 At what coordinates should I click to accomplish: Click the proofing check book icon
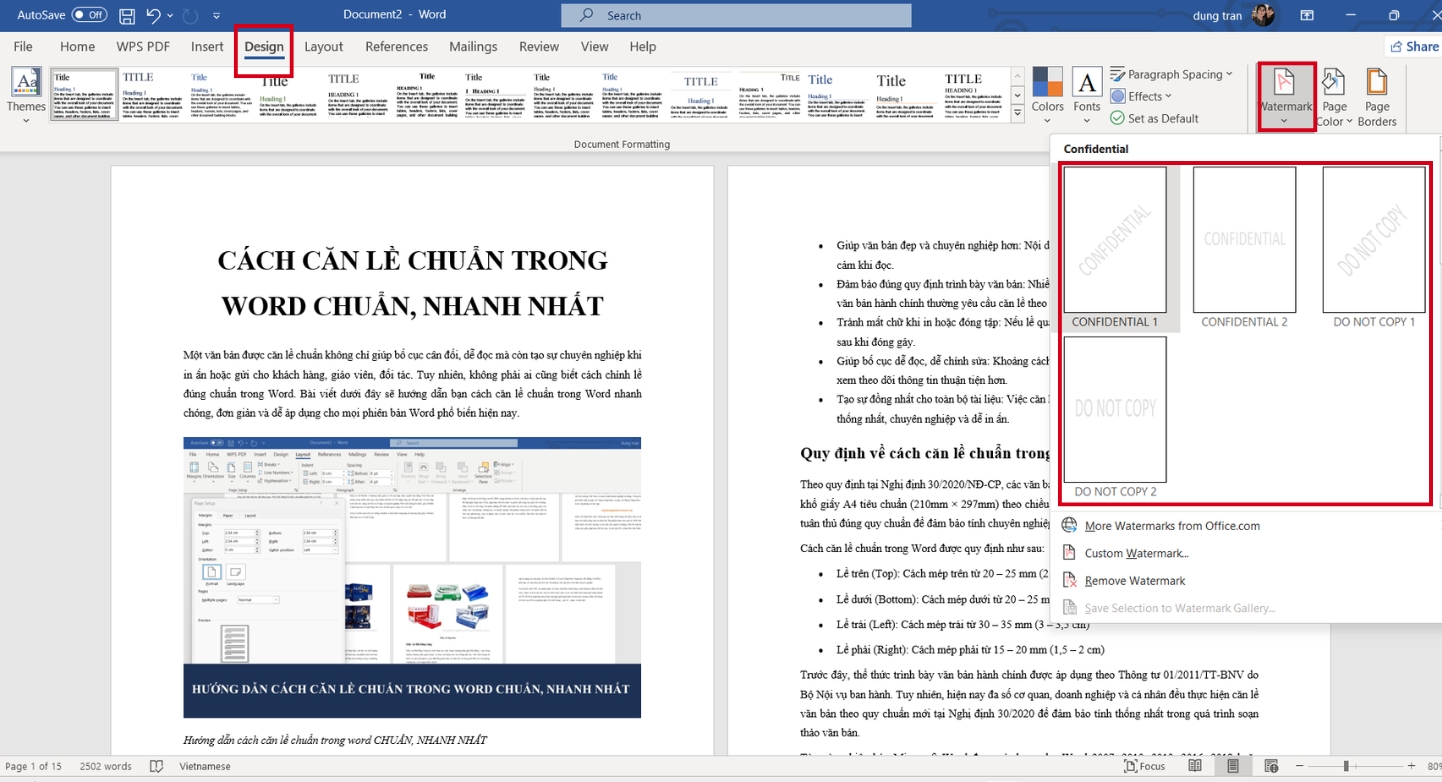(156, 766)
